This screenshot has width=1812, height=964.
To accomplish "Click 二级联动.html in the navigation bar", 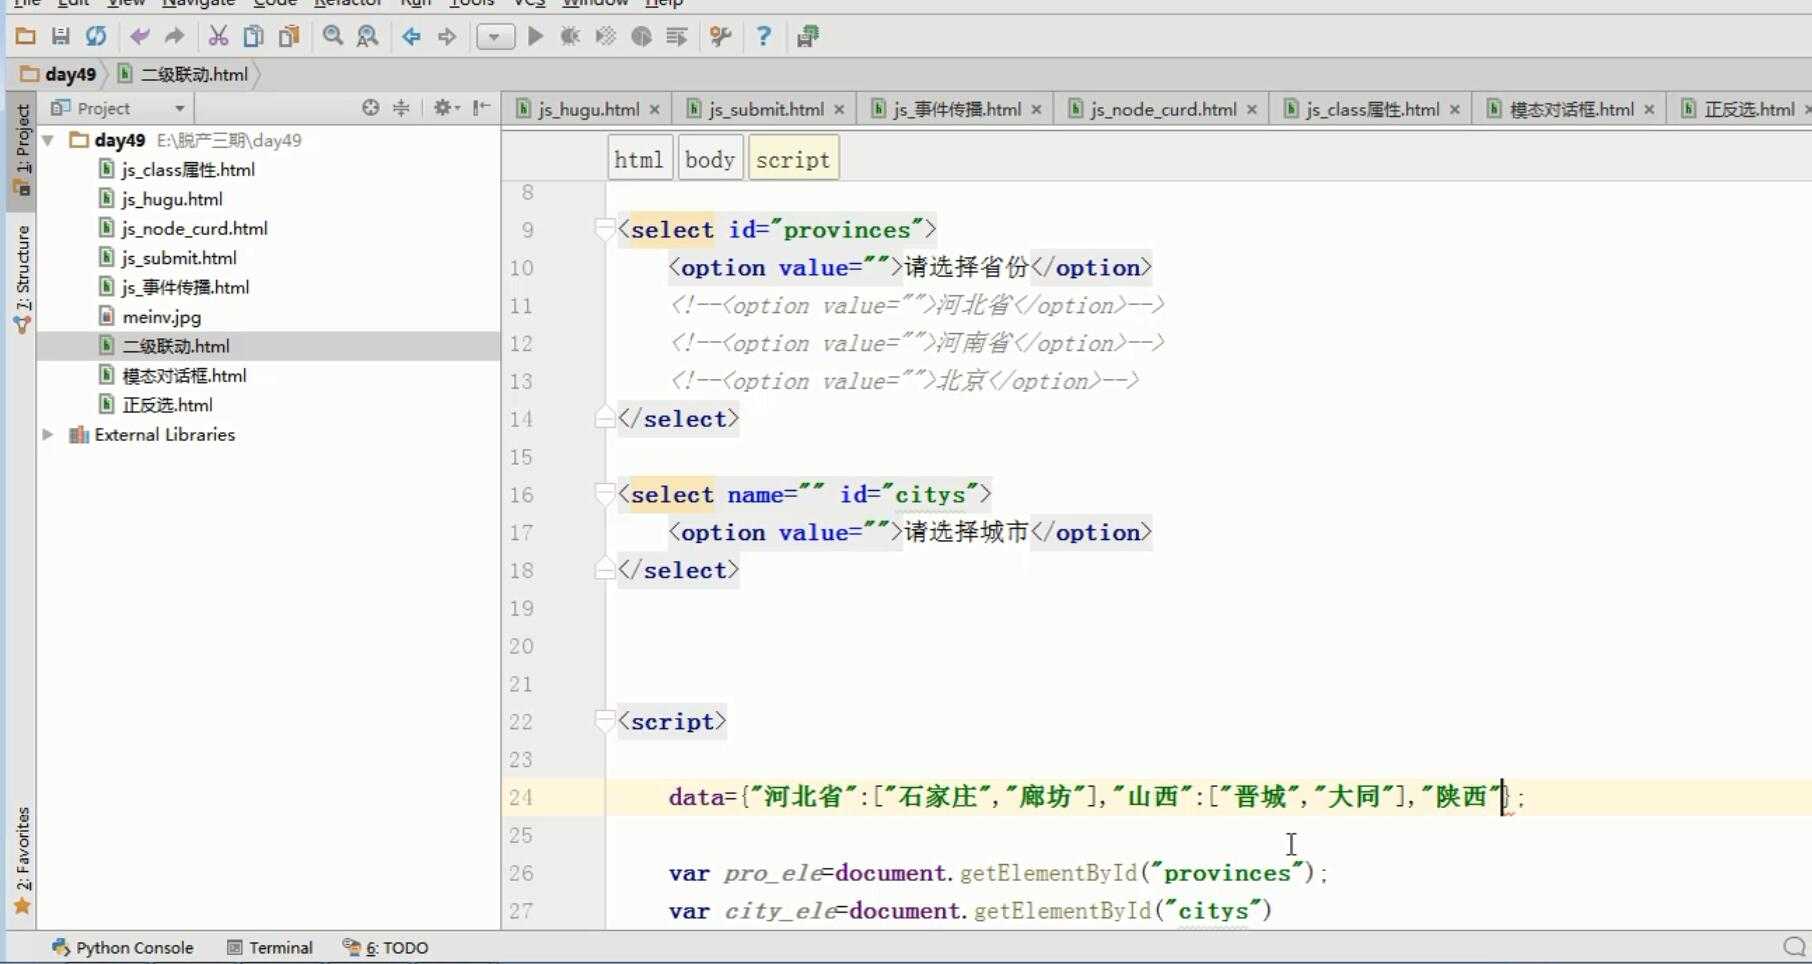I will [183, 74].
